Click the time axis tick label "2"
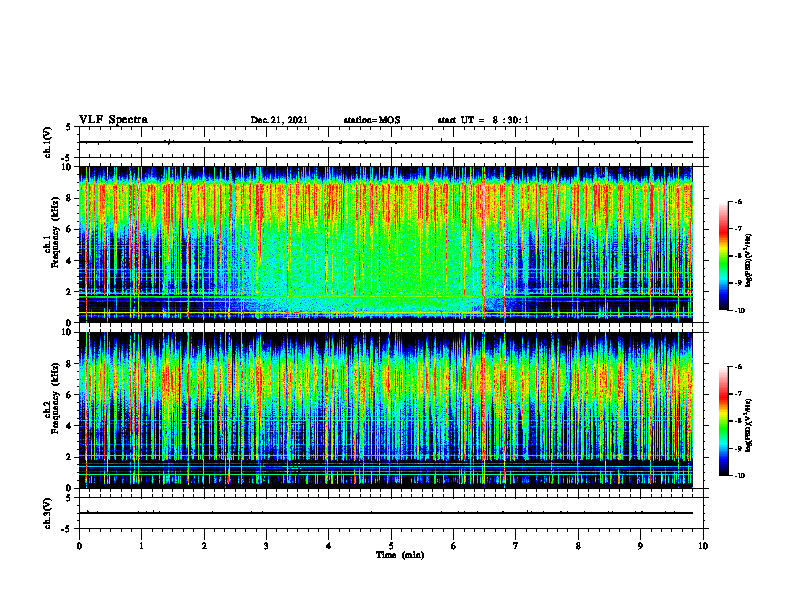 click(204, 546)
